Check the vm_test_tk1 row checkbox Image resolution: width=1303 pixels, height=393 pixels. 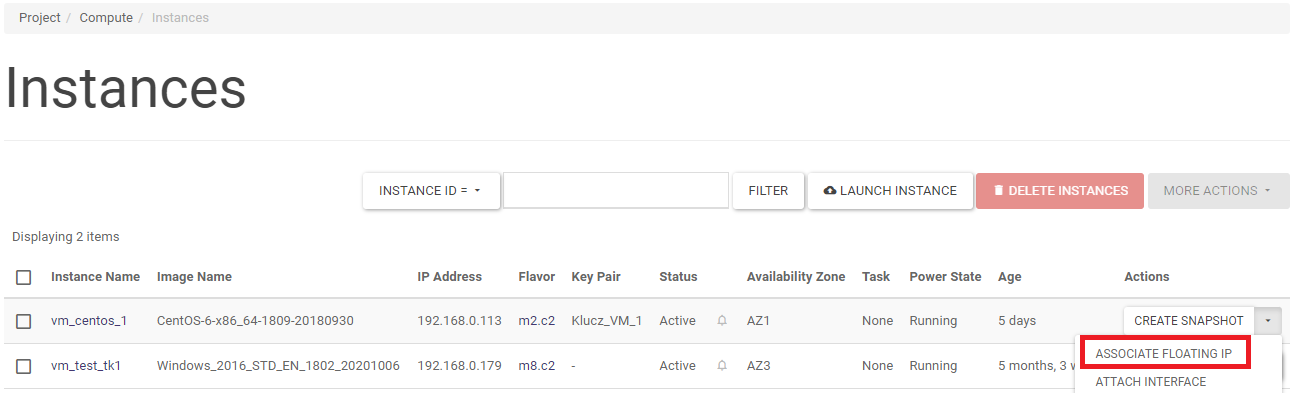click(24, 366)
